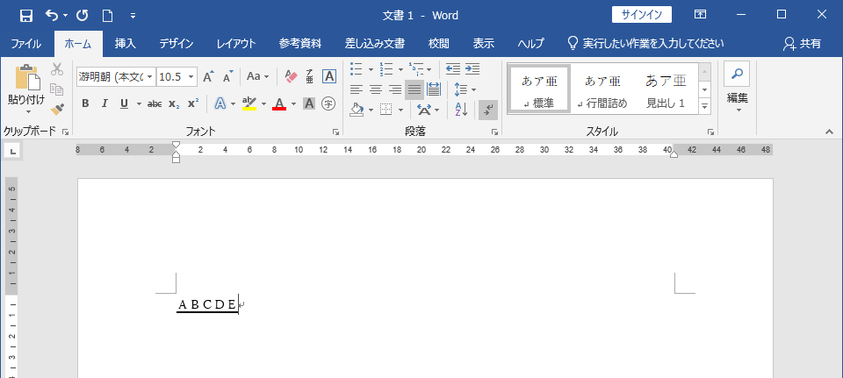Viewport: 843px width, 378px height.
Task: Toggle superscript formatting
Action: (x=194, y=104)
